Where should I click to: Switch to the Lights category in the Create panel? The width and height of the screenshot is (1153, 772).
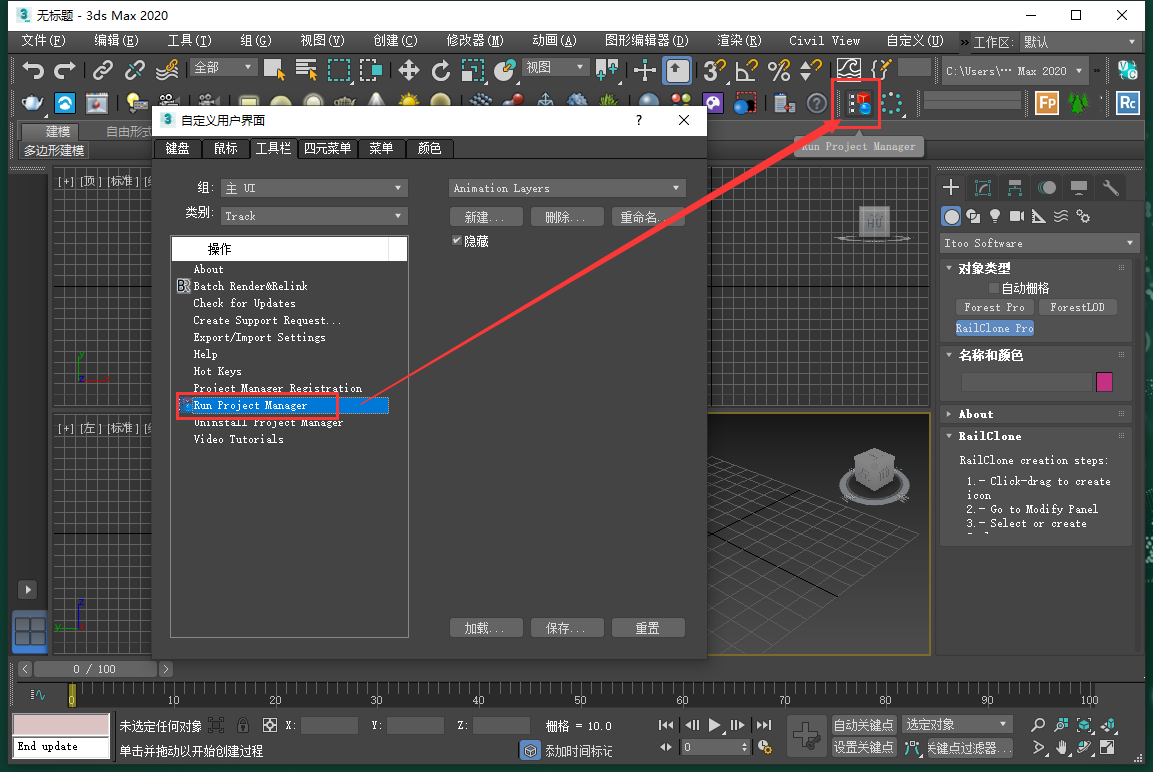point(995,216)
